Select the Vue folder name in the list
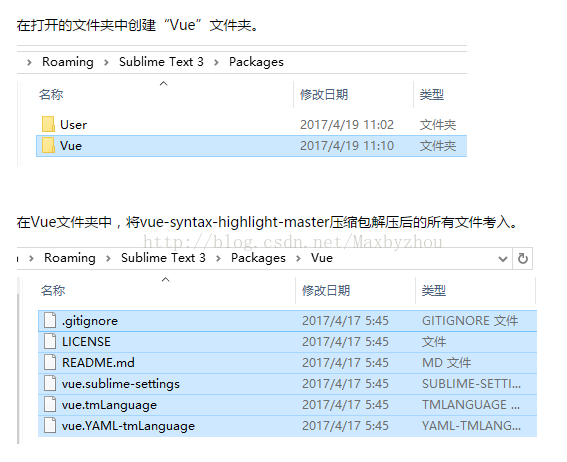 pos(71,146)
